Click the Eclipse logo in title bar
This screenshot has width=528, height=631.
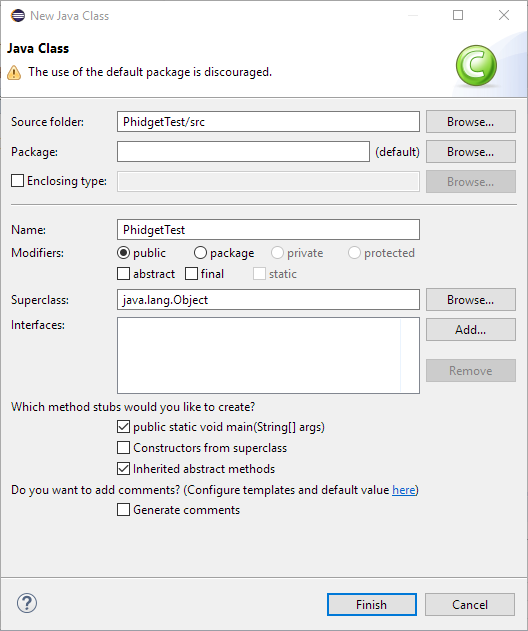click(18, 16)
